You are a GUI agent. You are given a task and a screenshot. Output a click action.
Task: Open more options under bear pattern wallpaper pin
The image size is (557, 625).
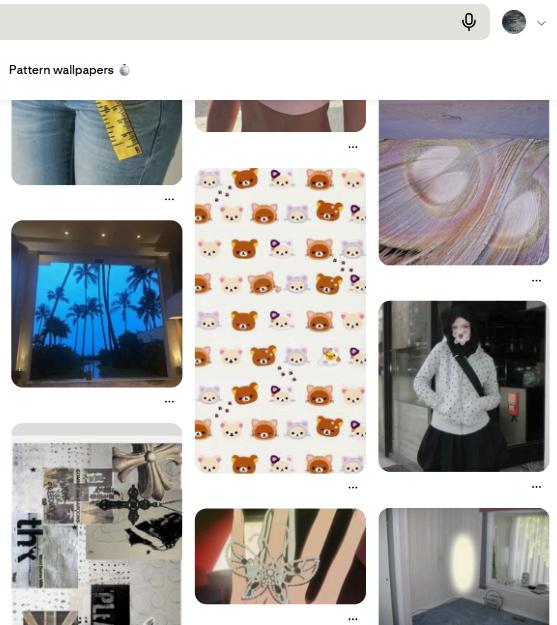coord(352,487)
